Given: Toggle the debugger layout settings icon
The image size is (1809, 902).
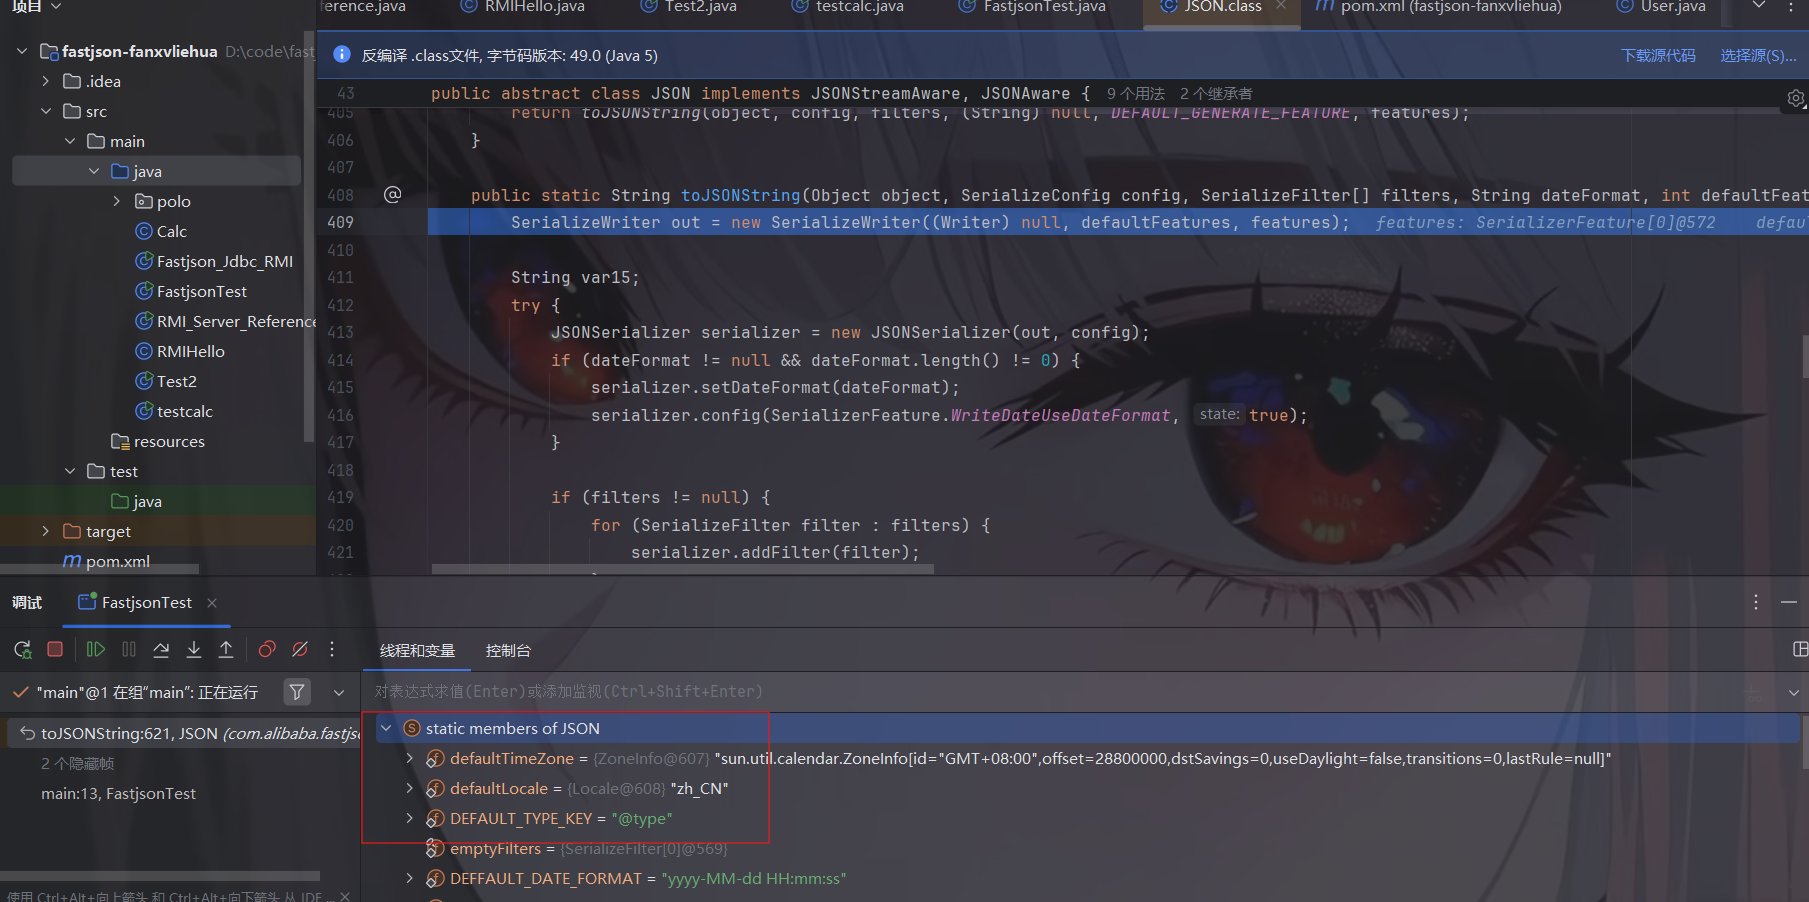Looking at the screenshot, I should click(1799, 650).
